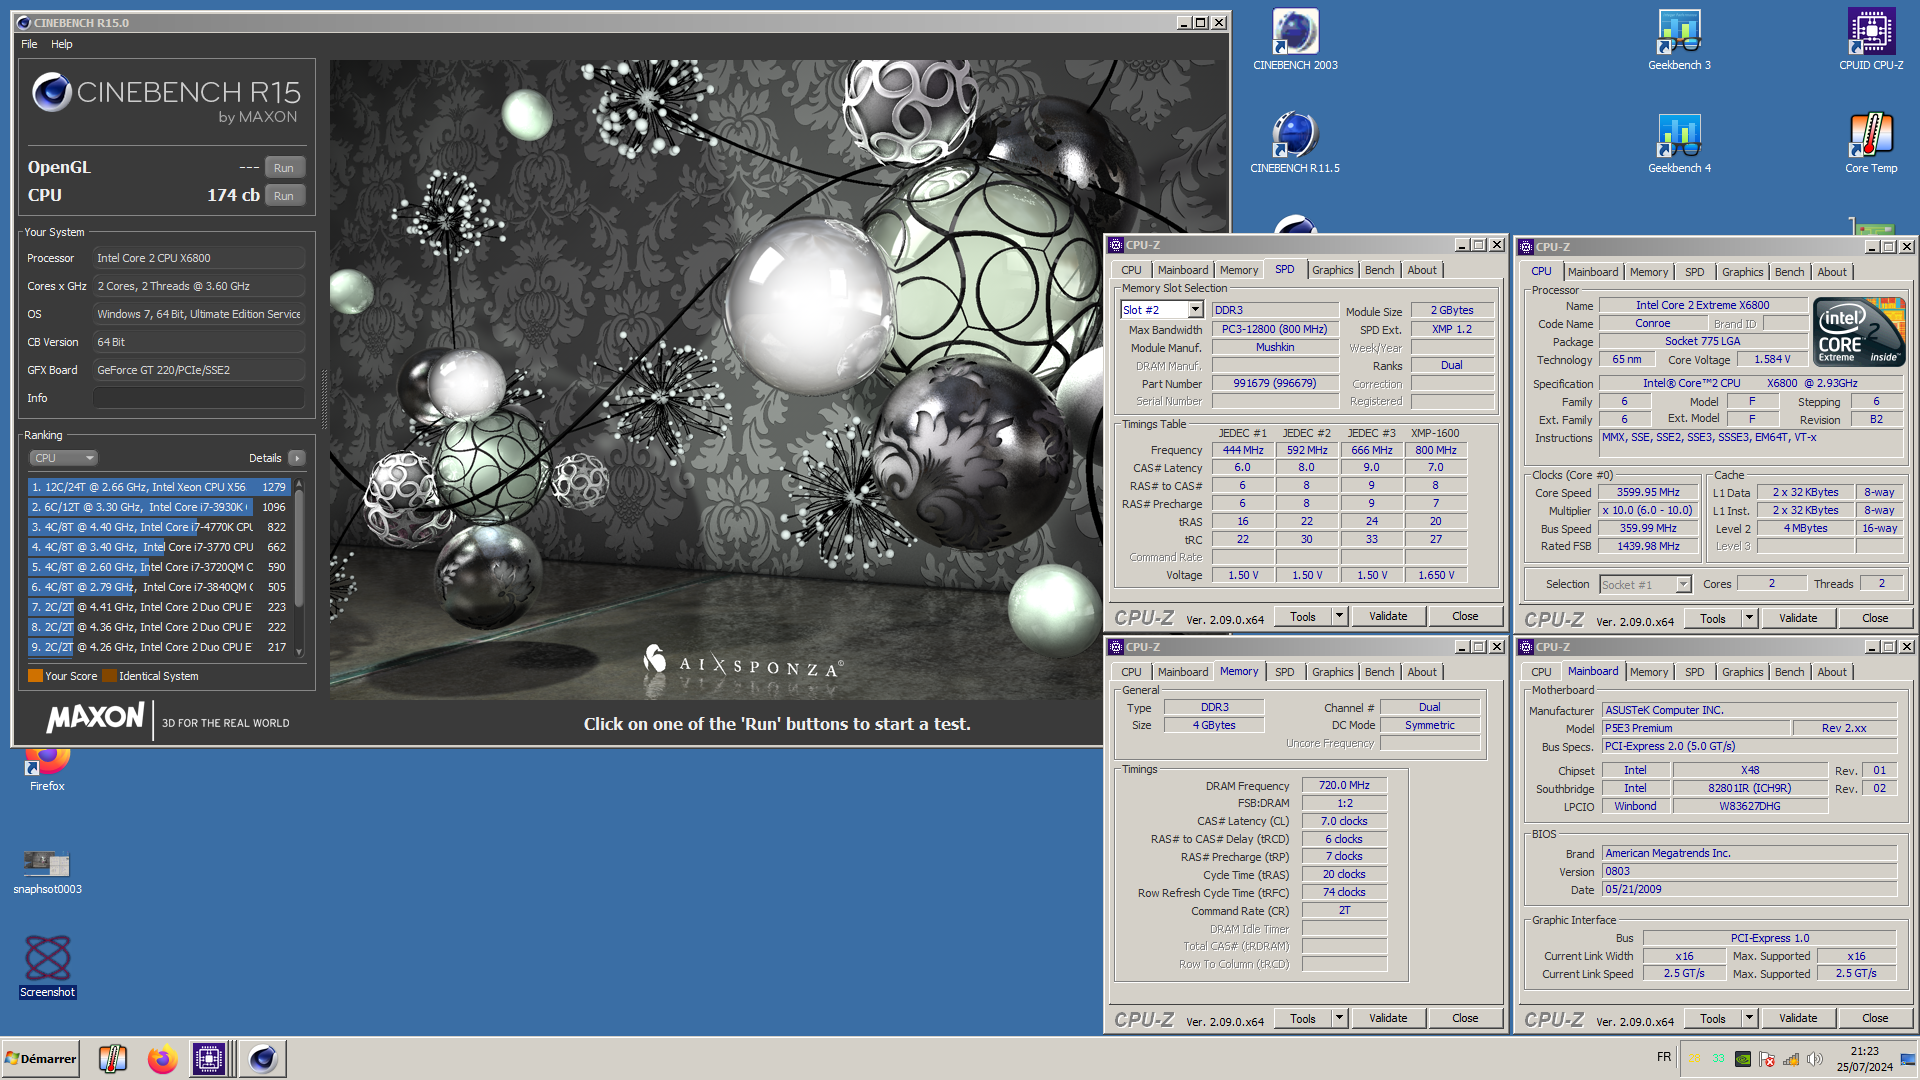Select the Firefox desktop icon
Screen dimensions: 1920x1080
pos(47,770)
